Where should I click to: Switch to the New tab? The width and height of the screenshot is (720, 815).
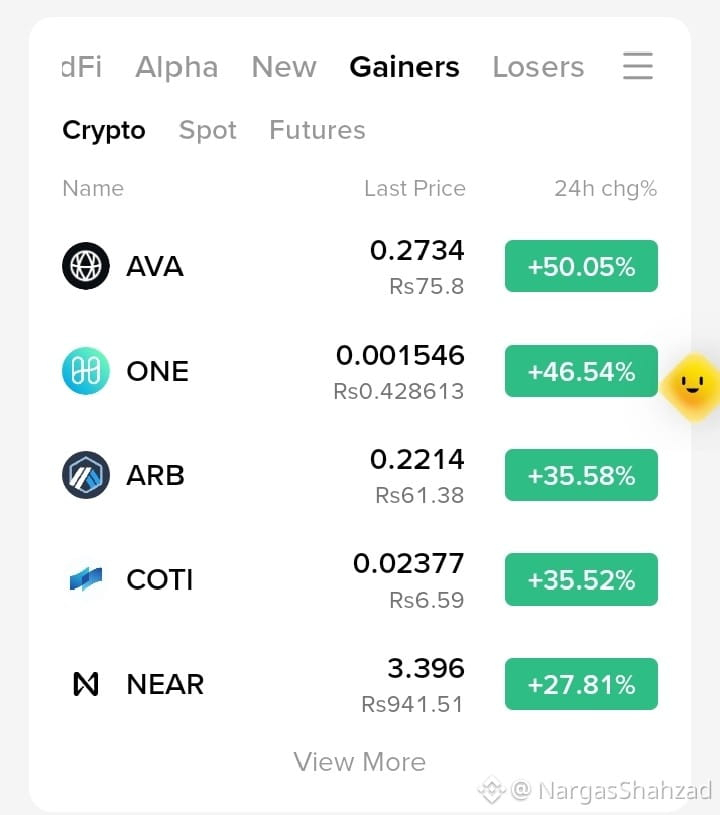click(284, 67)
